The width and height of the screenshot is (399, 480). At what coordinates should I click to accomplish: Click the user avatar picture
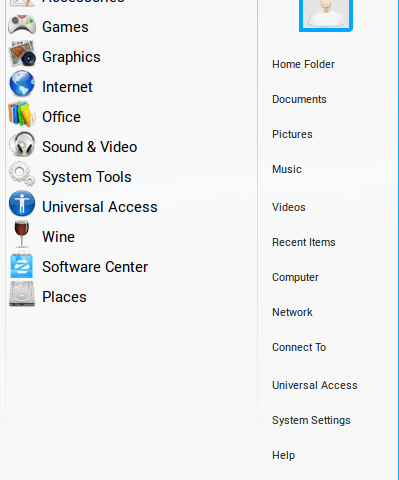pyautogui.click(x=326, y=15)
